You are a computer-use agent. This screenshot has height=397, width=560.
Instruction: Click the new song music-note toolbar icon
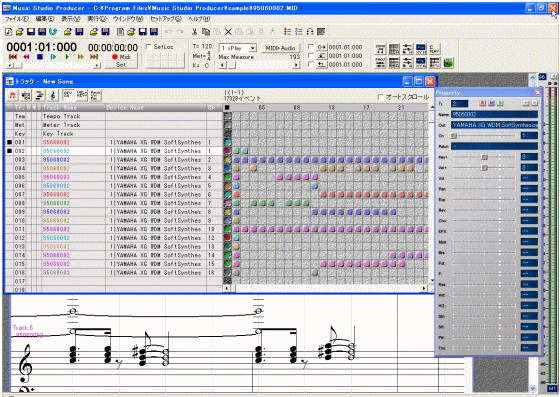point(9,32)
